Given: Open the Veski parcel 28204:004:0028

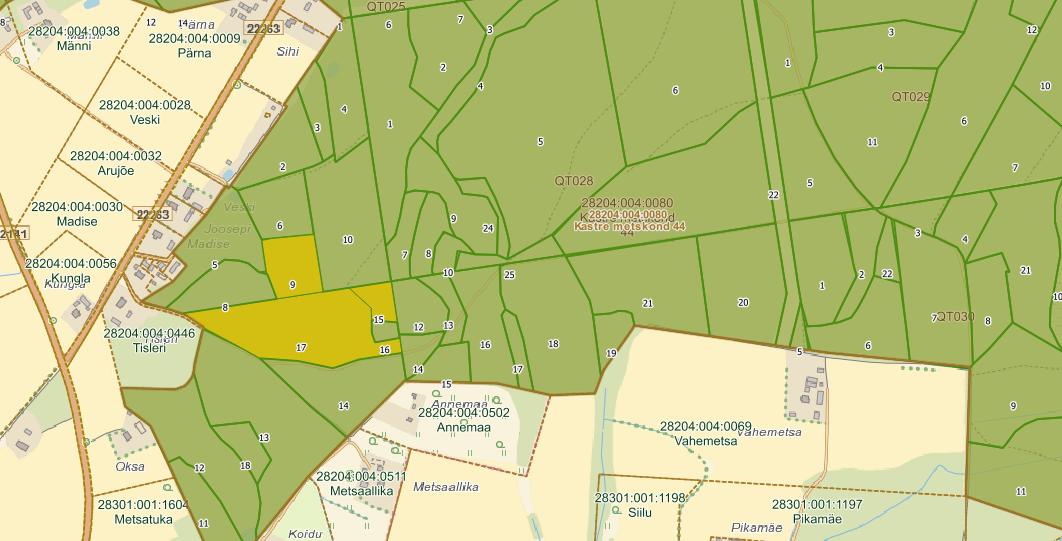Looking at the screenshot, I should click(x=145, y=112).
